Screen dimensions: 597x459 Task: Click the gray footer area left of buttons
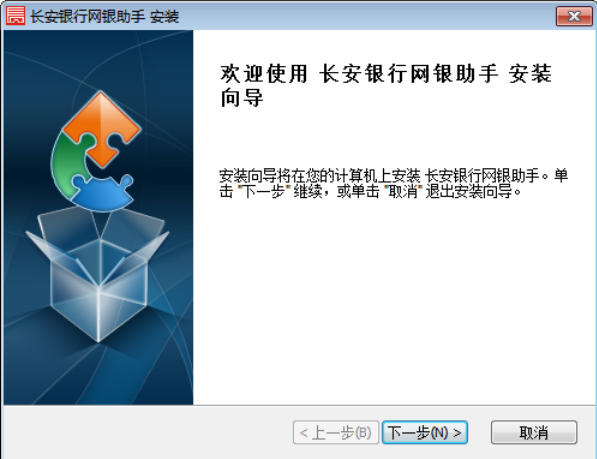[147, 432]
